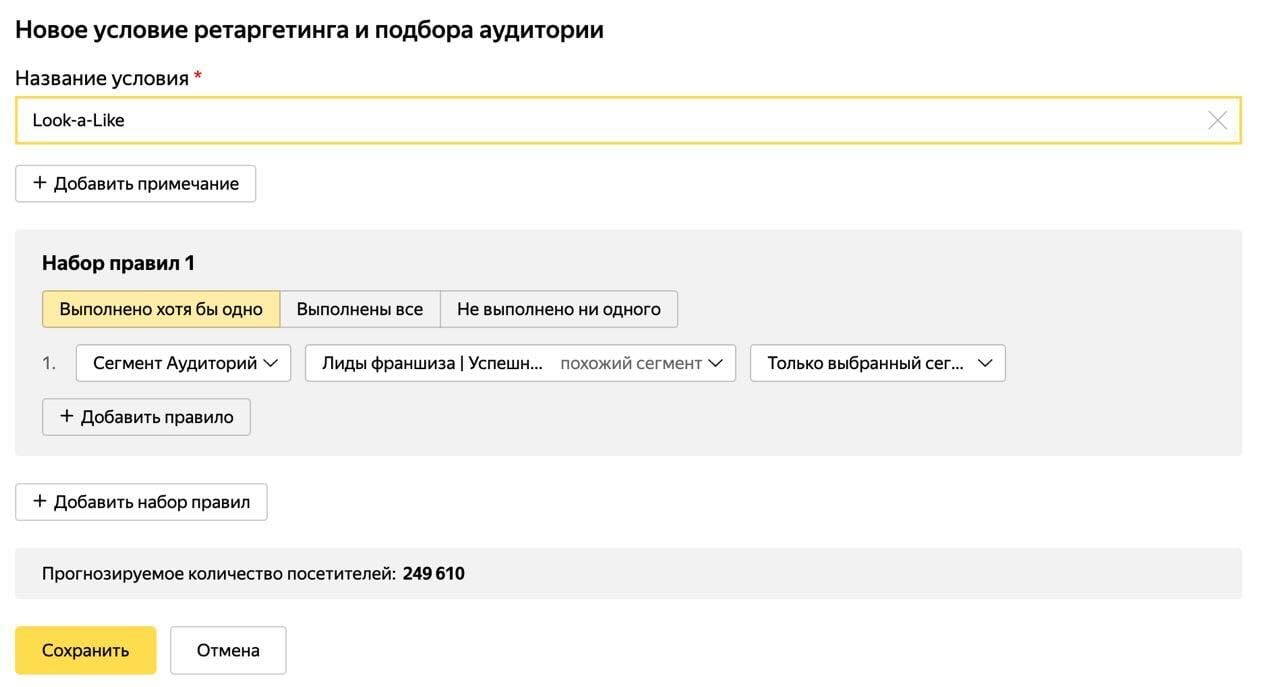Screen dimensions: 1280x687
Task: Click plus icon beside Добавить примечание
Action: 40,184
